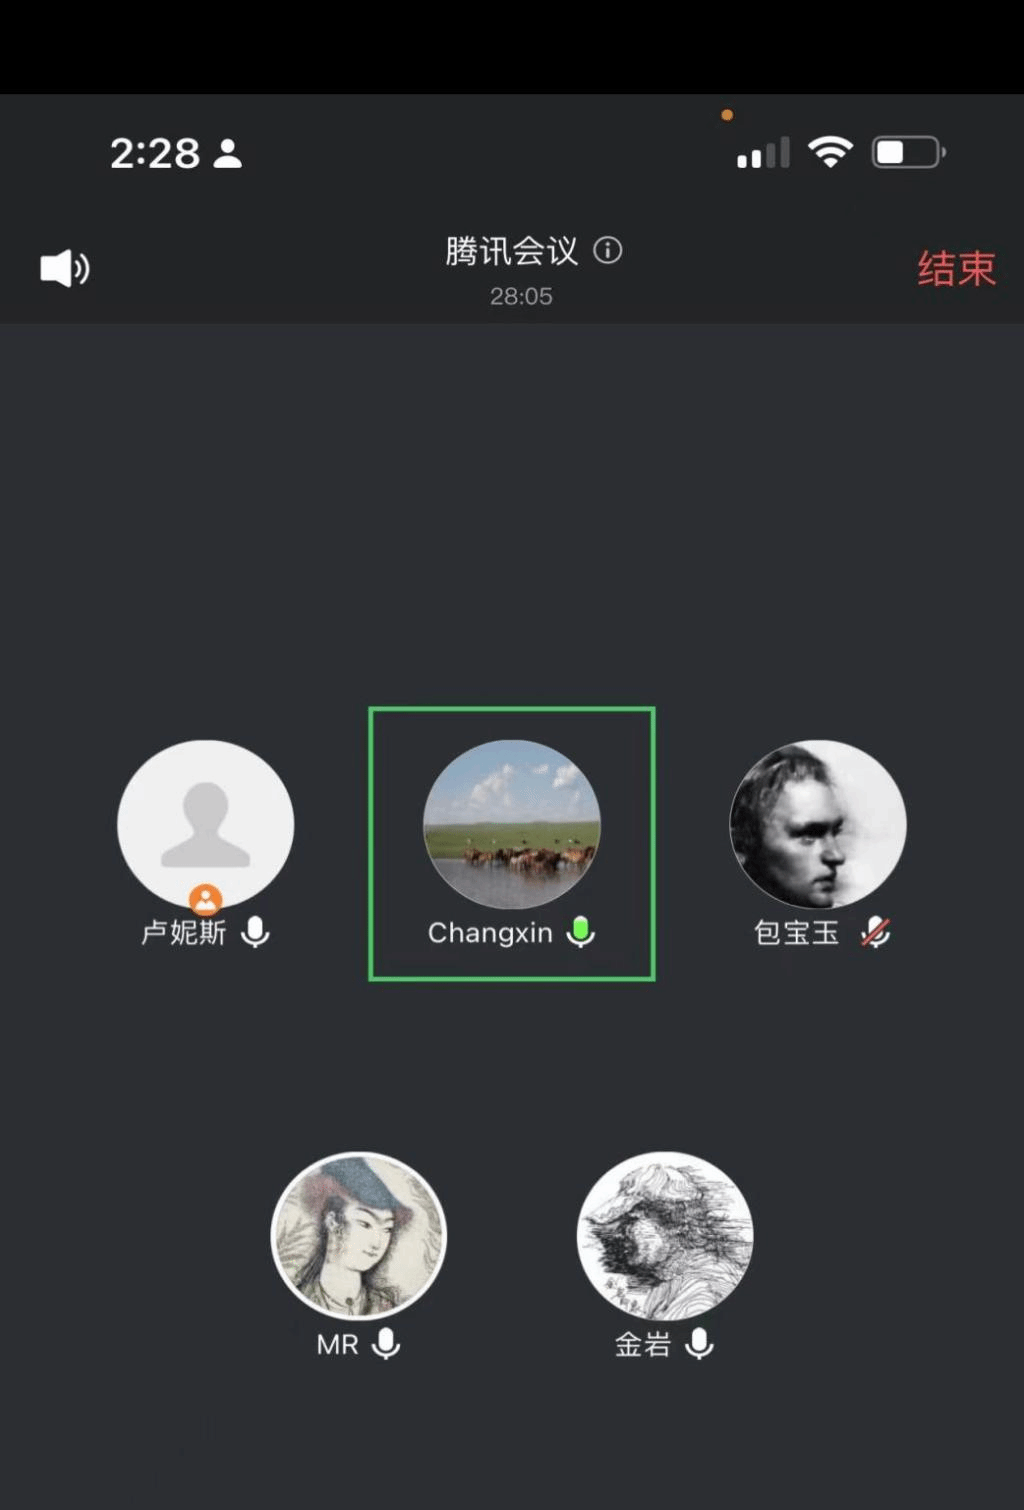Select MR's painted portrait avatar
The image size is (1024, 1510).
(359, 1236)
